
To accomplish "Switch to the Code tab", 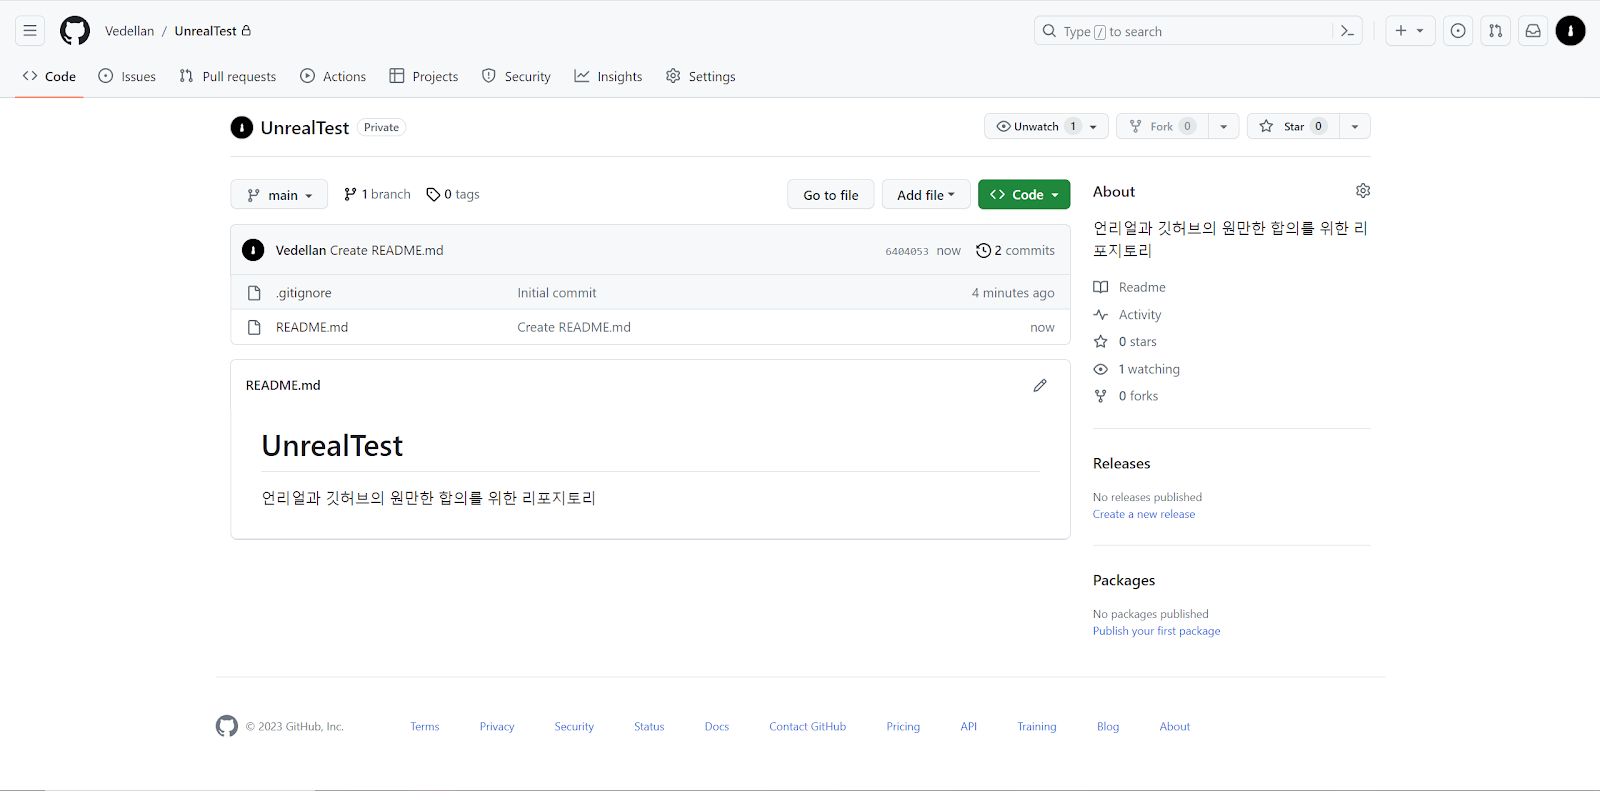I will pyautogui.click(x=49, y=76).
